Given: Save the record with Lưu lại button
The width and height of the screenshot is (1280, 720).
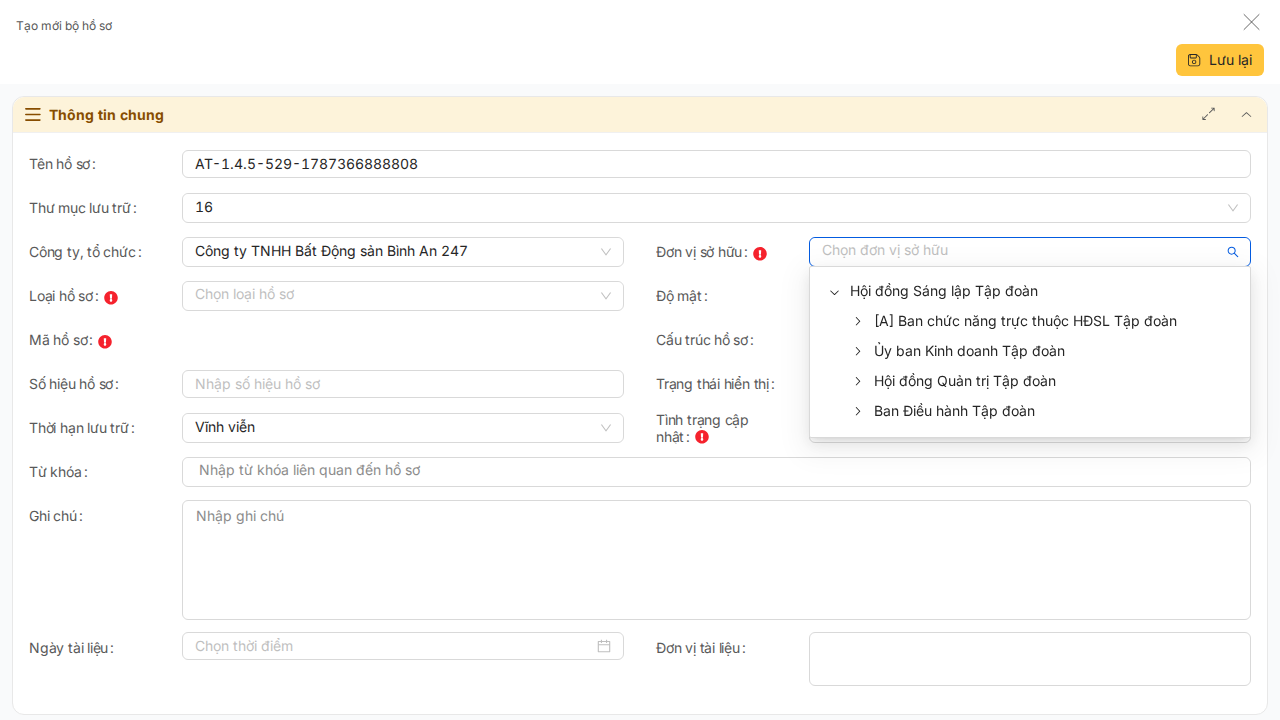Looking at the screenshot, I should tap(1220, 60).
